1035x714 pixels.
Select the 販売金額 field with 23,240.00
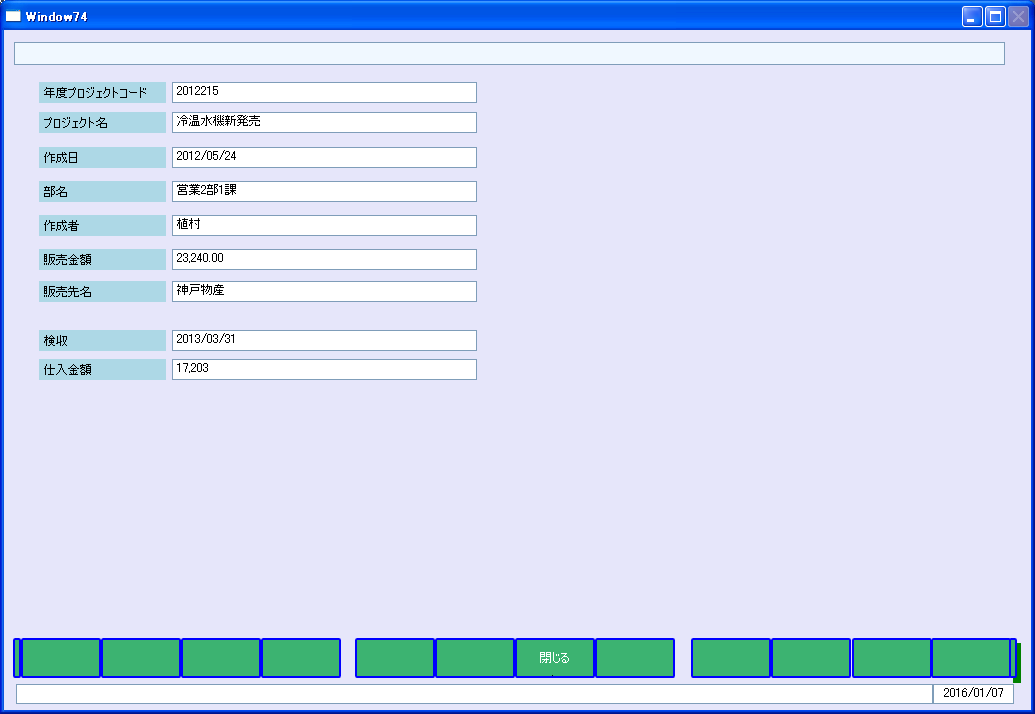(324, 259)
